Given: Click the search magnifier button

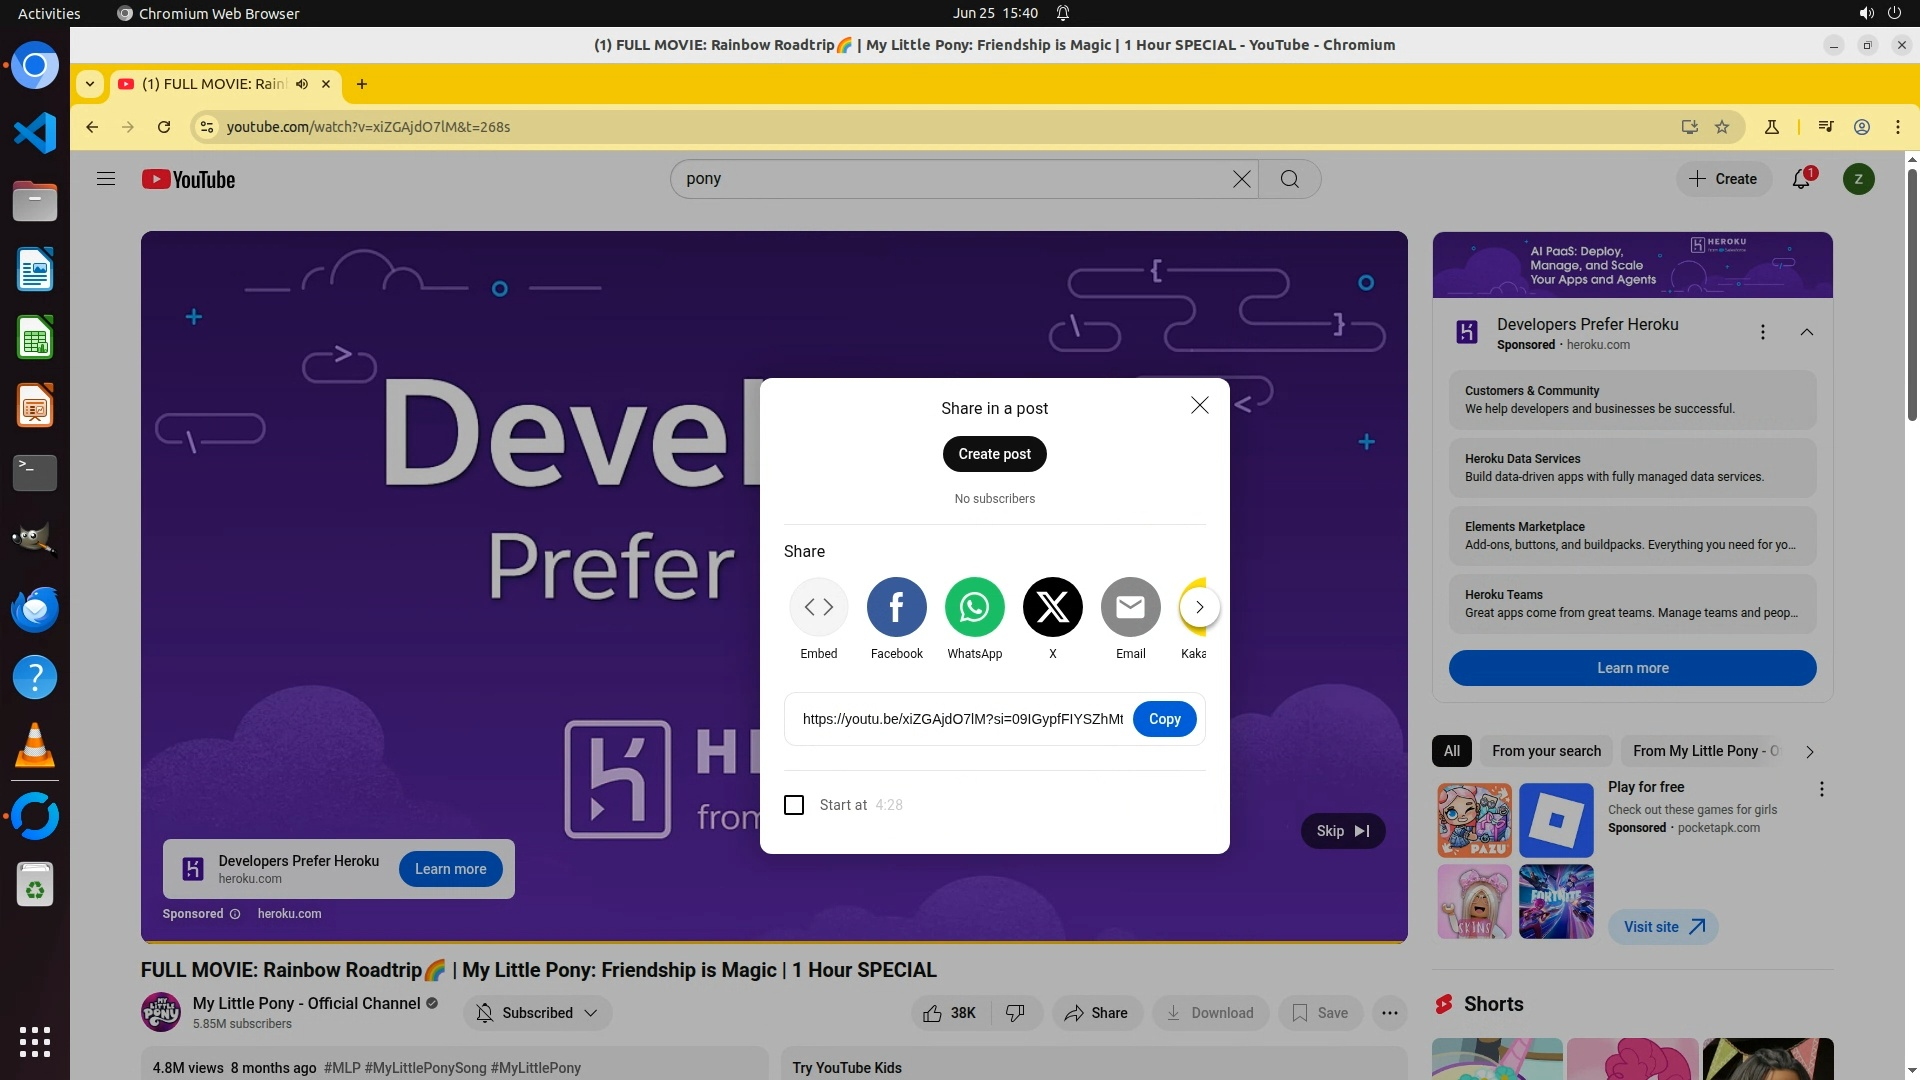Looking at the screenshot, I should 1289,179.
